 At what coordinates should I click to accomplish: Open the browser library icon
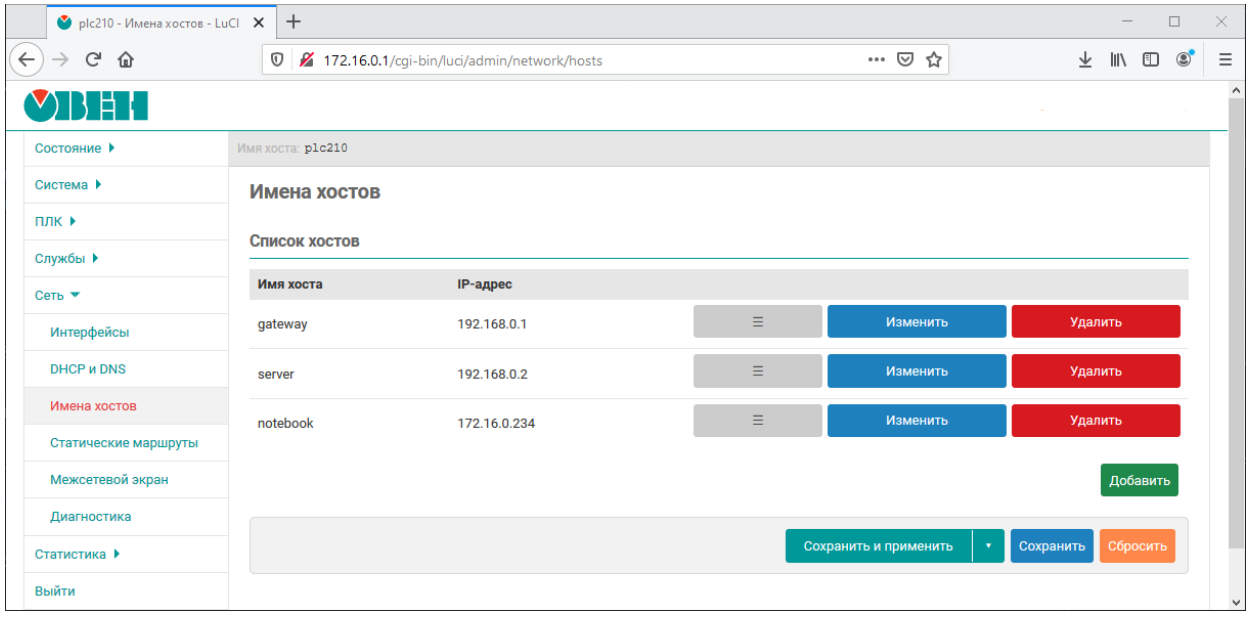coord(1118,60)
